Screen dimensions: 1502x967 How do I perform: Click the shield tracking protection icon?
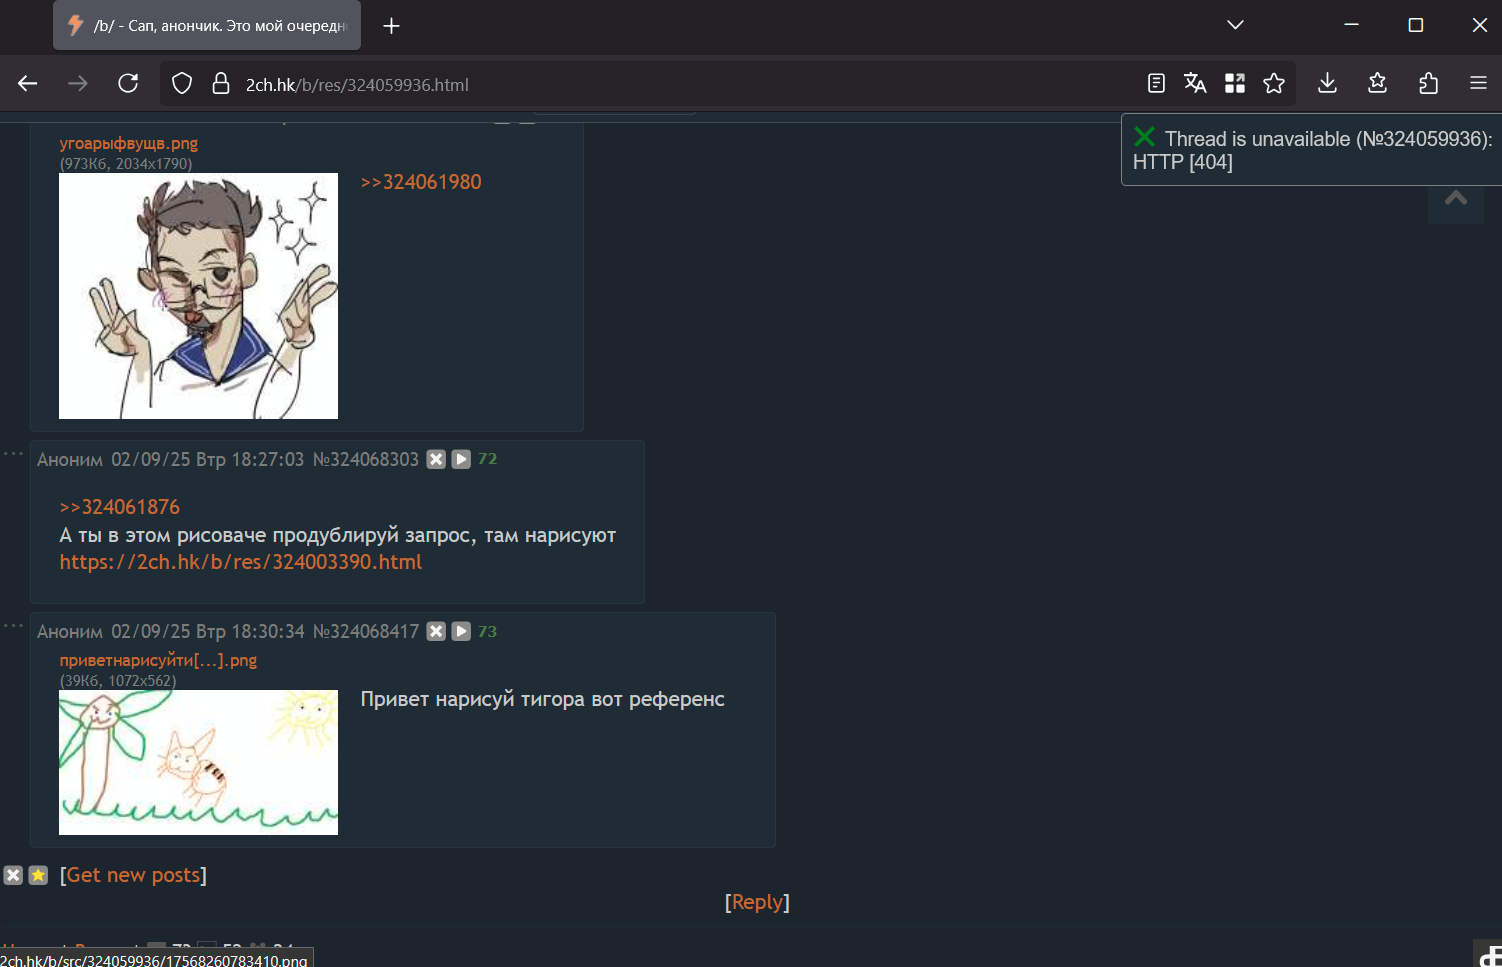pos(182,84)
